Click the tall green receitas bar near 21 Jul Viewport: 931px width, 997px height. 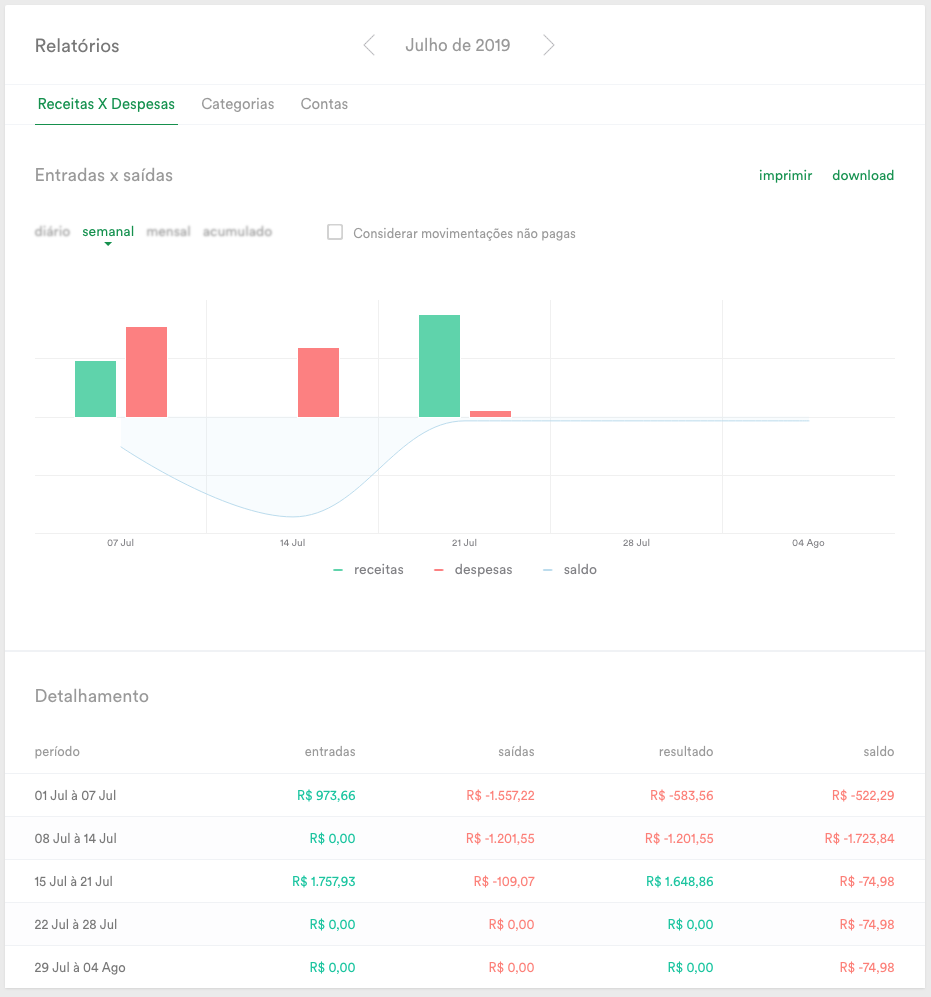pos(439,366)
